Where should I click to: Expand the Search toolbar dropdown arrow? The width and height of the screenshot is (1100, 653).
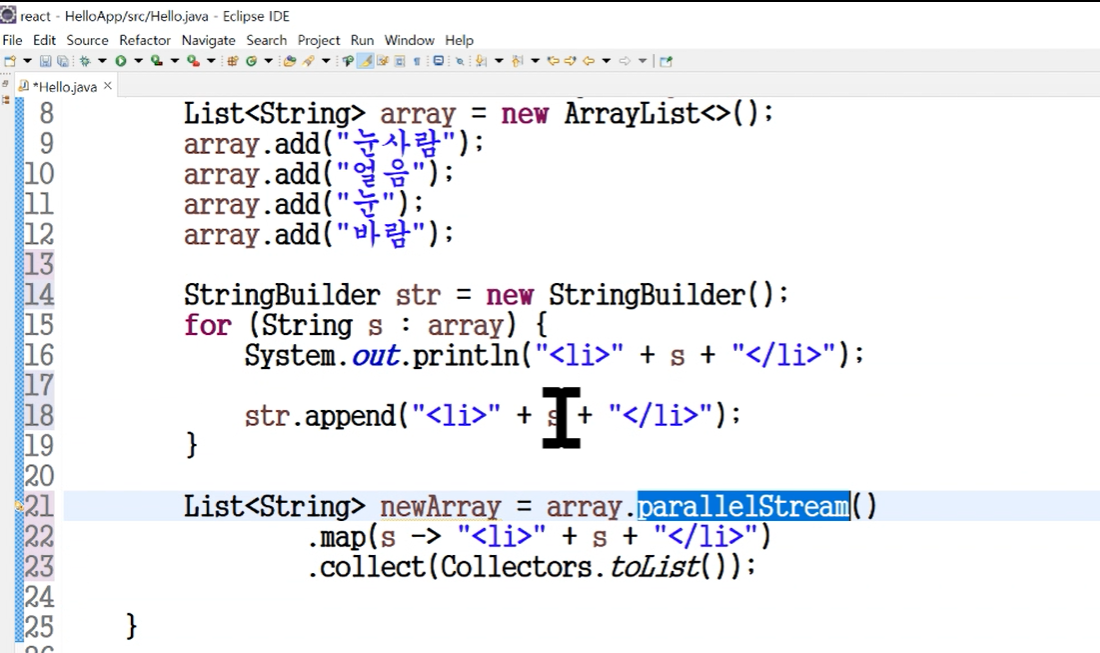pos(326,61)
